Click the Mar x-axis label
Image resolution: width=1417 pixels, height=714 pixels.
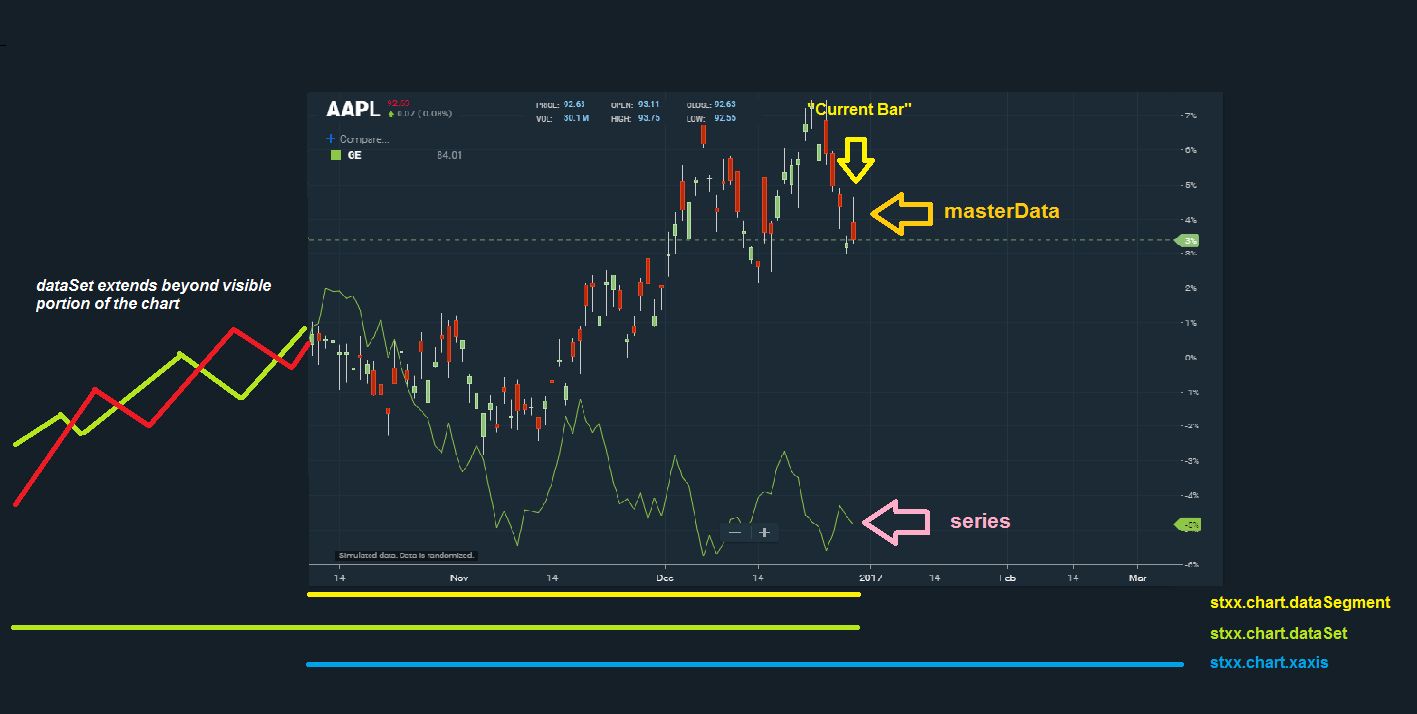[1137, 577]
